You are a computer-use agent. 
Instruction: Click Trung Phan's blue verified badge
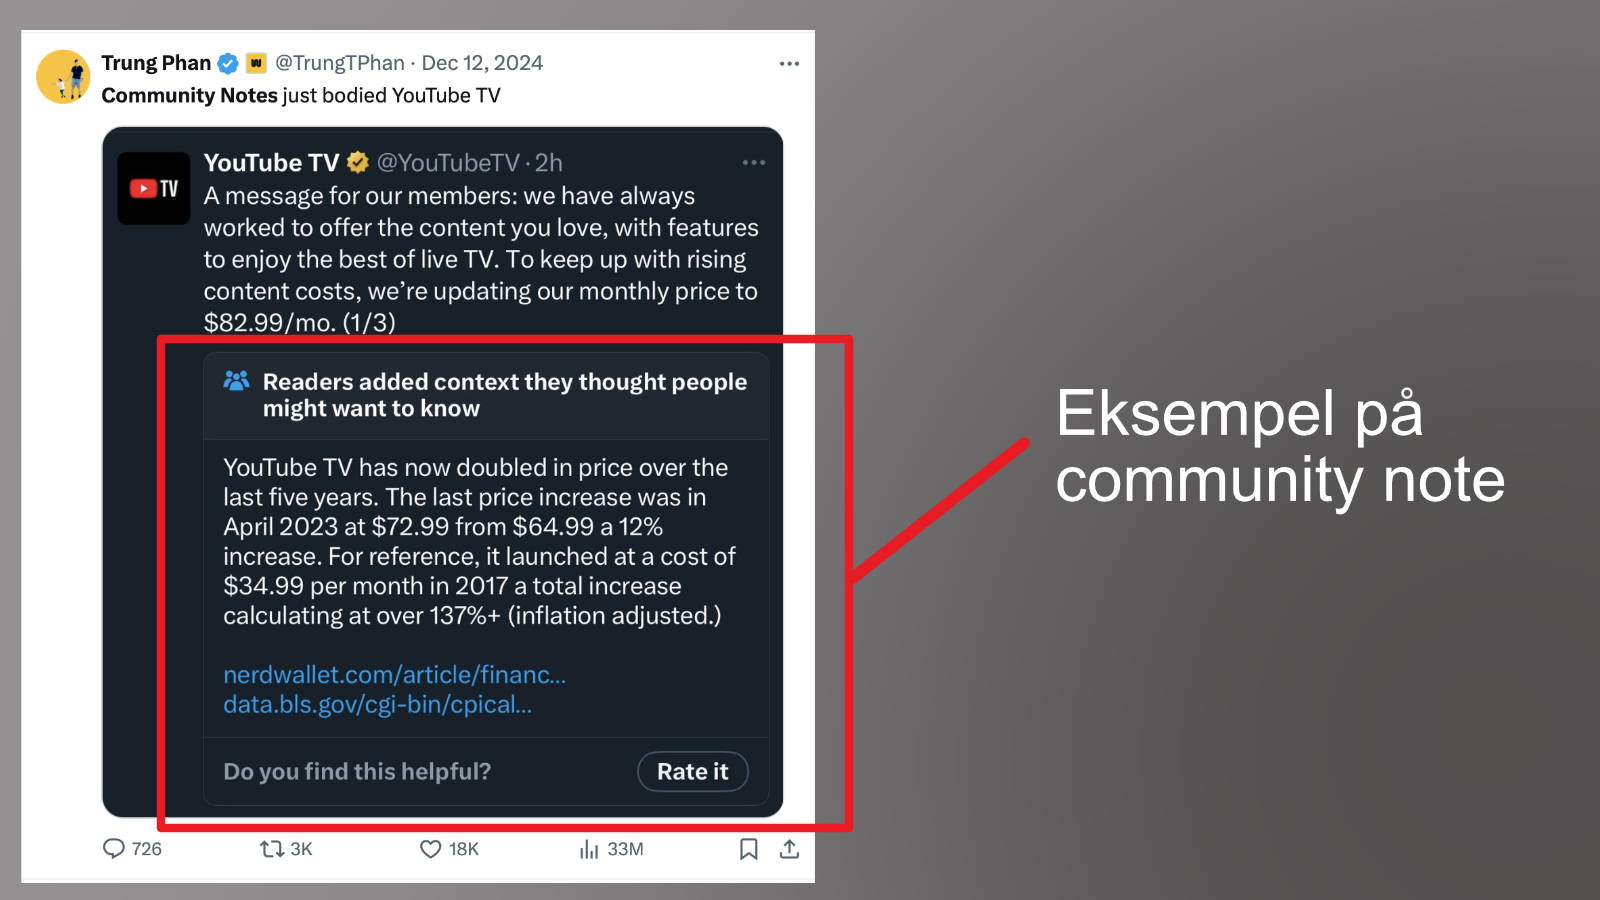coord(228,63)
